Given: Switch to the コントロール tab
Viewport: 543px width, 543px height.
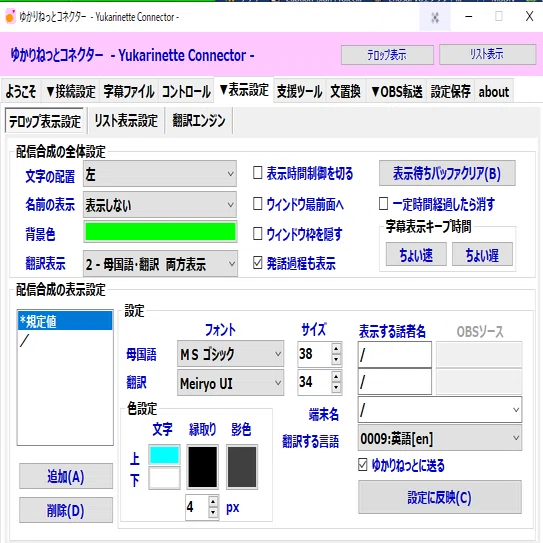Looking at the screenshot, I should pos(186,91).
